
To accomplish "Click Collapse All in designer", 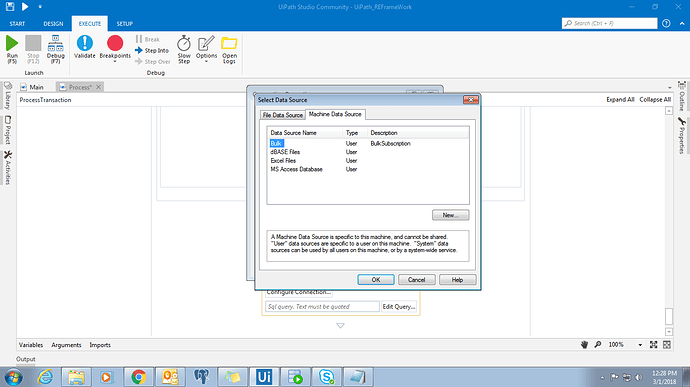I will [655, 100].
